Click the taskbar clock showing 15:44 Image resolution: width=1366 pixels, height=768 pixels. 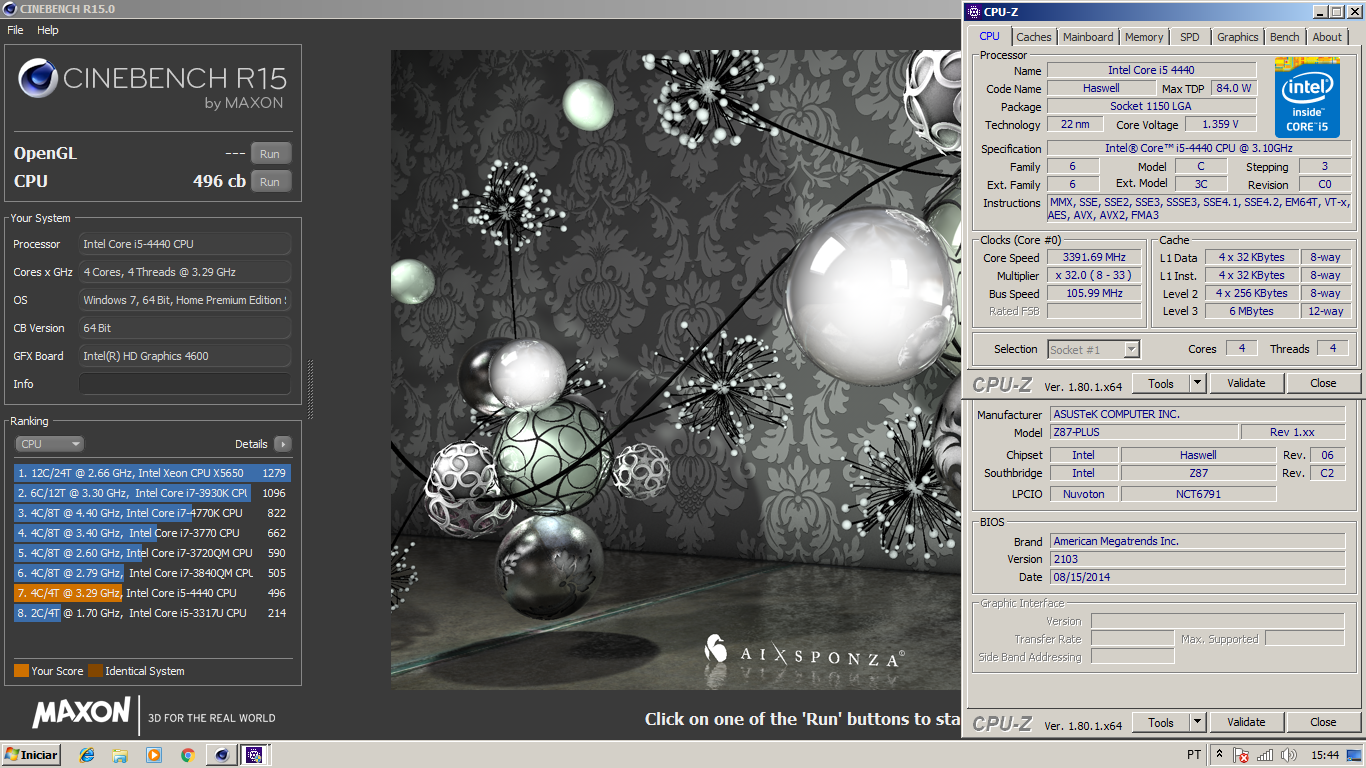pos(1325,755)
